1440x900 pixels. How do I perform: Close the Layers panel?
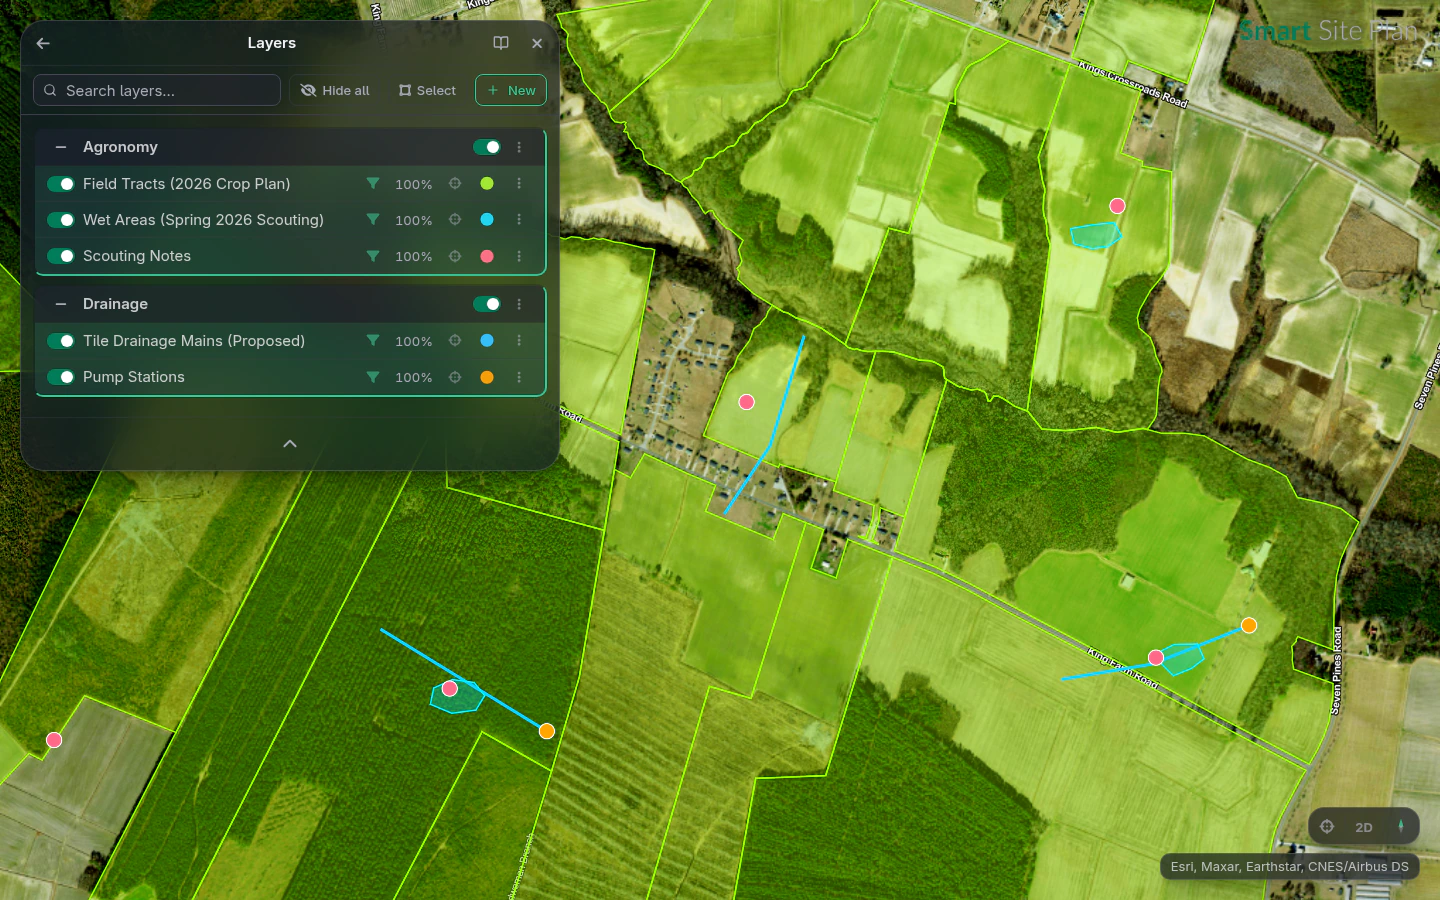(537, 43)
